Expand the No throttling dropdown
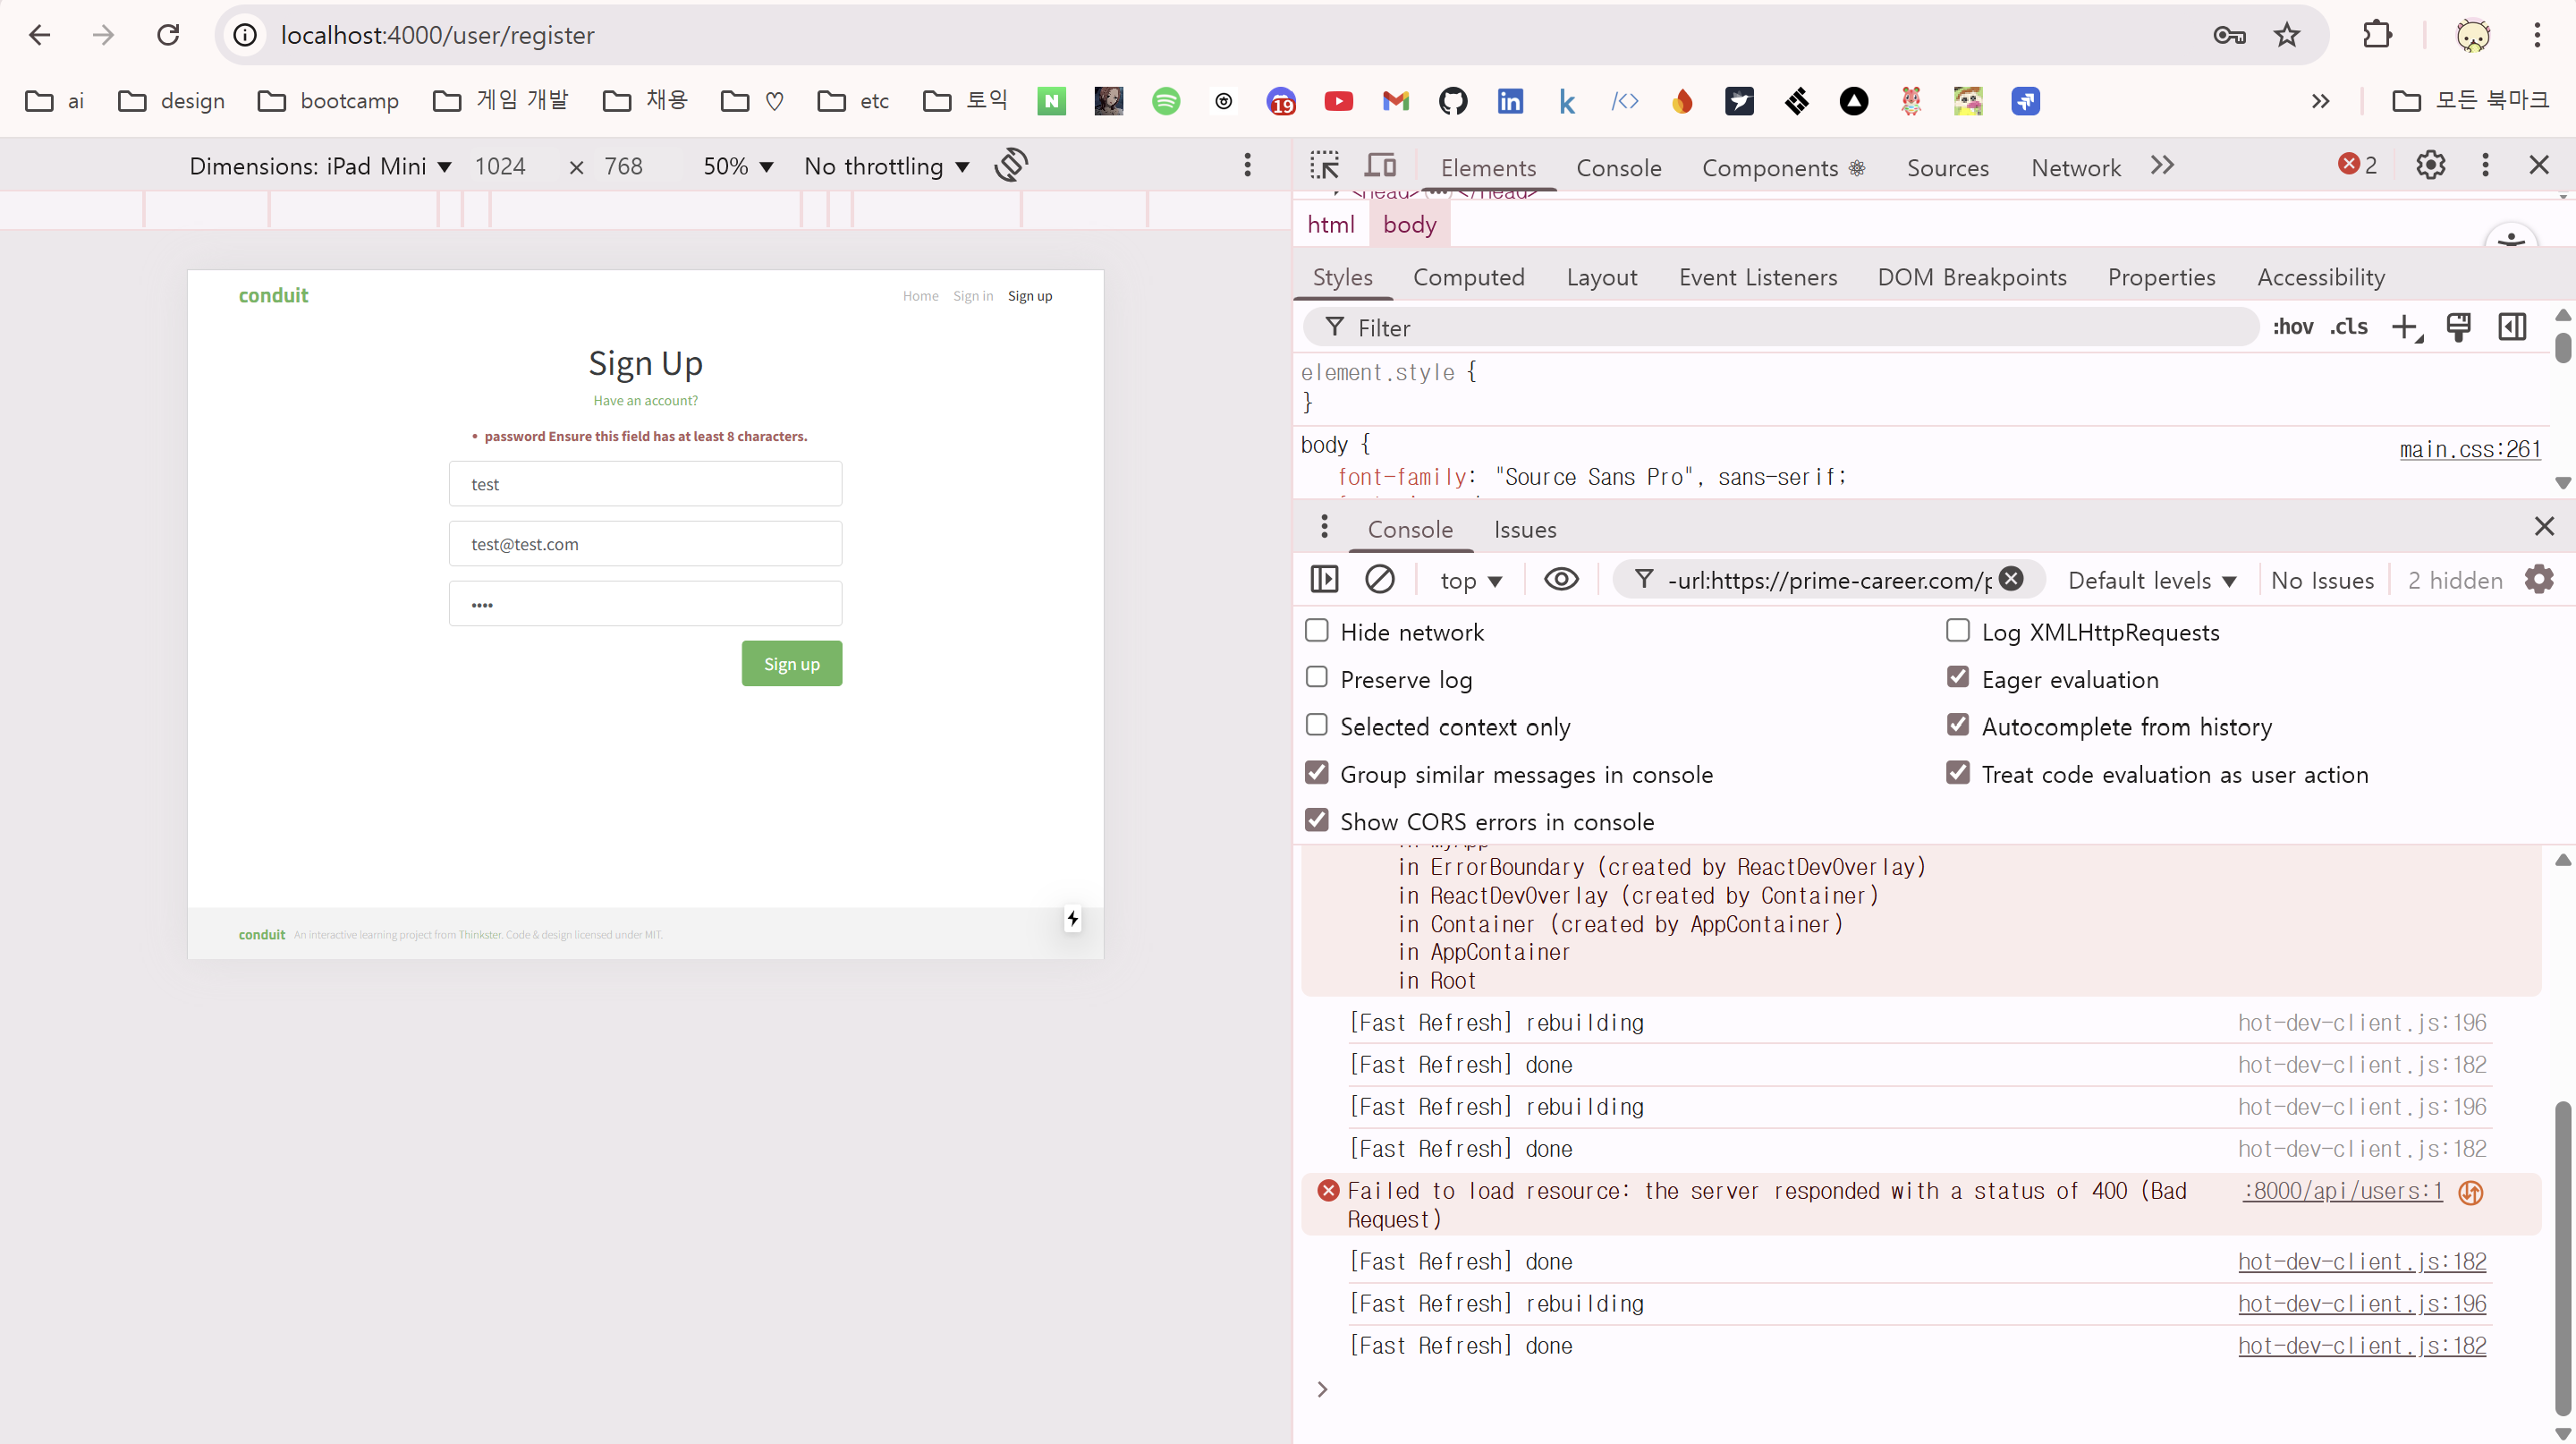Image resolution: width=2576 pixels, height=1444 pixels. pyautogui.click(x=886, y=166)
